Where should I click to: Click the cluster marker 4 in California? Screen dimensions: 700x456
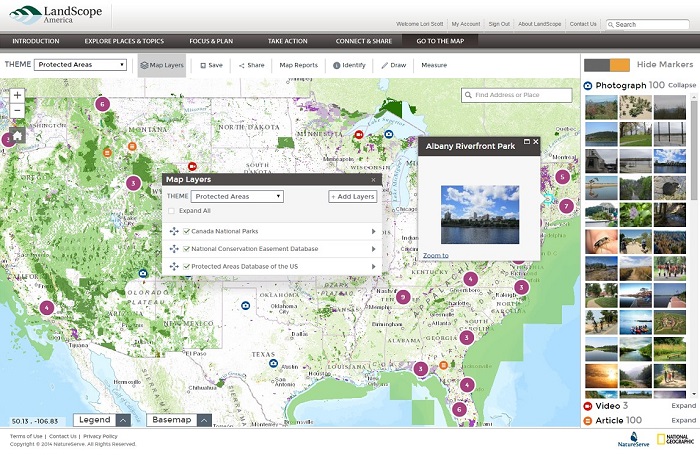pos(47,308)
